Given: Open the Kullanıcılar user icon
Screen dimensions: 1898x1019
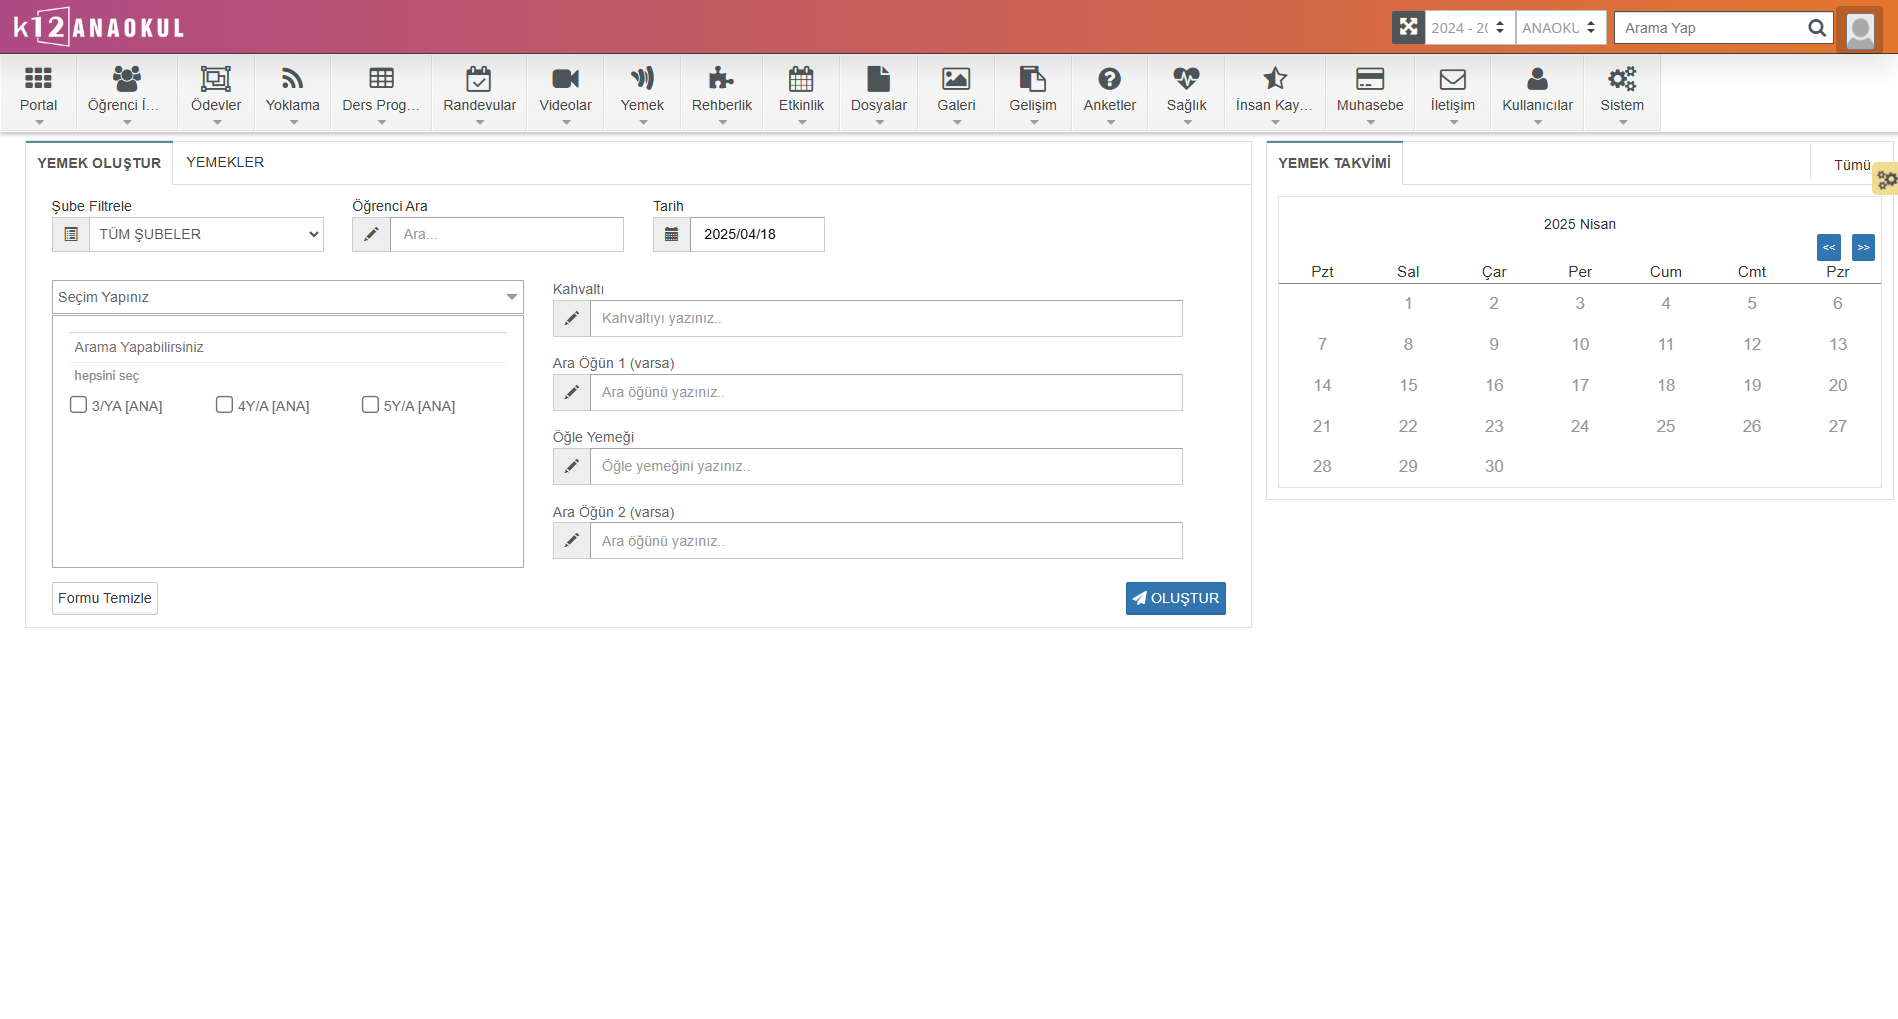Looking at the screenshot, I should point(1537,78).
